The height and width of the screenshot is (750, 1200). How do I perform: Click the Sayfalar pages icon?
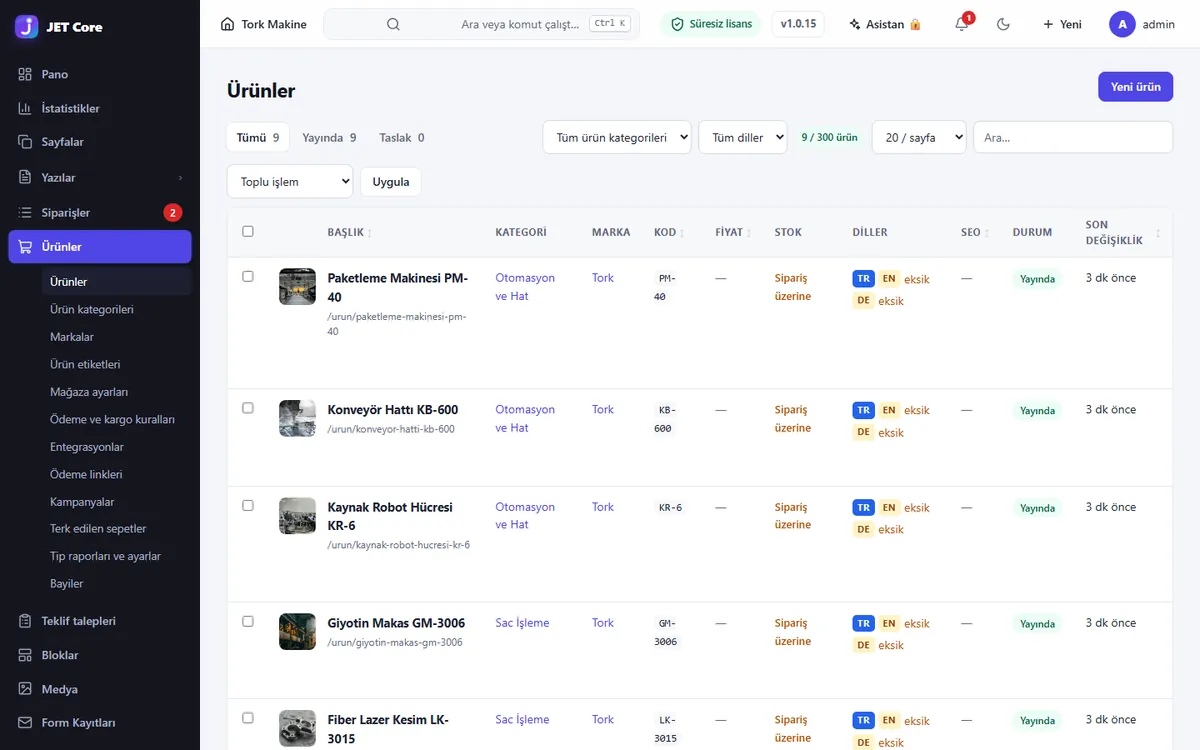[25, 142]
